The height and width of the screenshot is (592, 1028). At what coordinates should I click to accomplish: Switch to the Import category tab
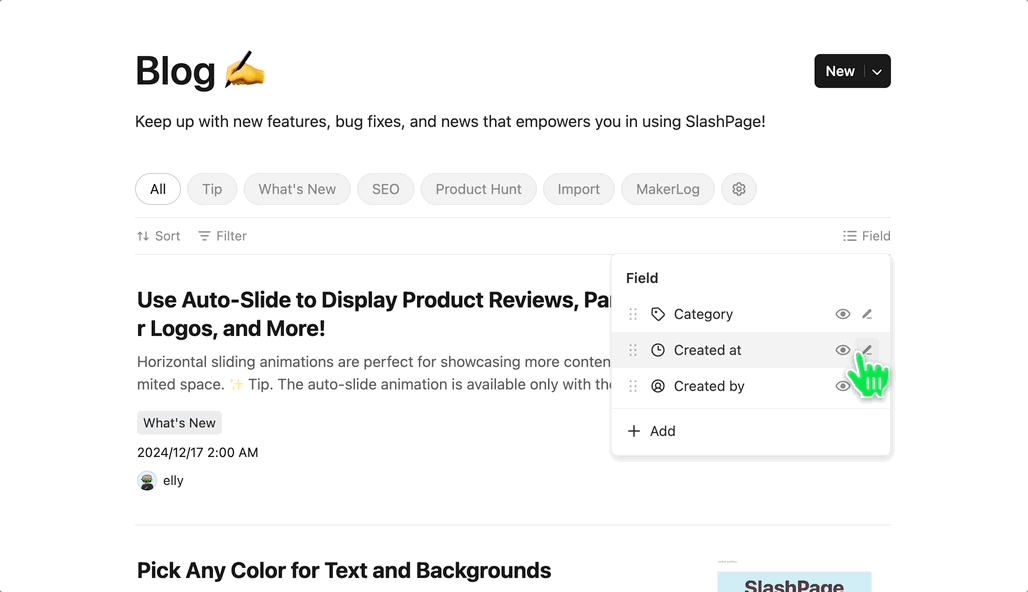(579, 189)
